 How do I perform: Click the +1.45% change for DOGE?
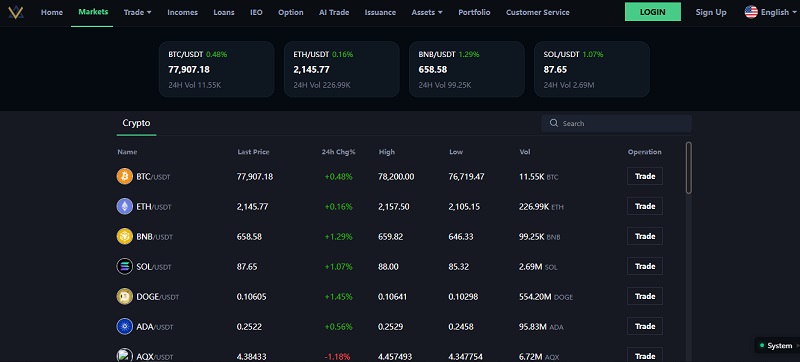tap(338, 297)
